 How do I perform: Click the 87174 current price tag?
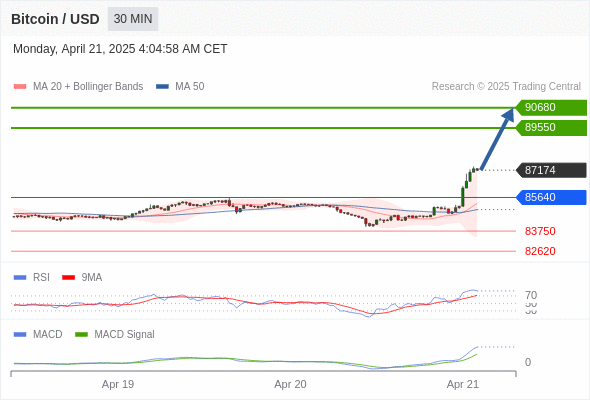tap(551, 170)
